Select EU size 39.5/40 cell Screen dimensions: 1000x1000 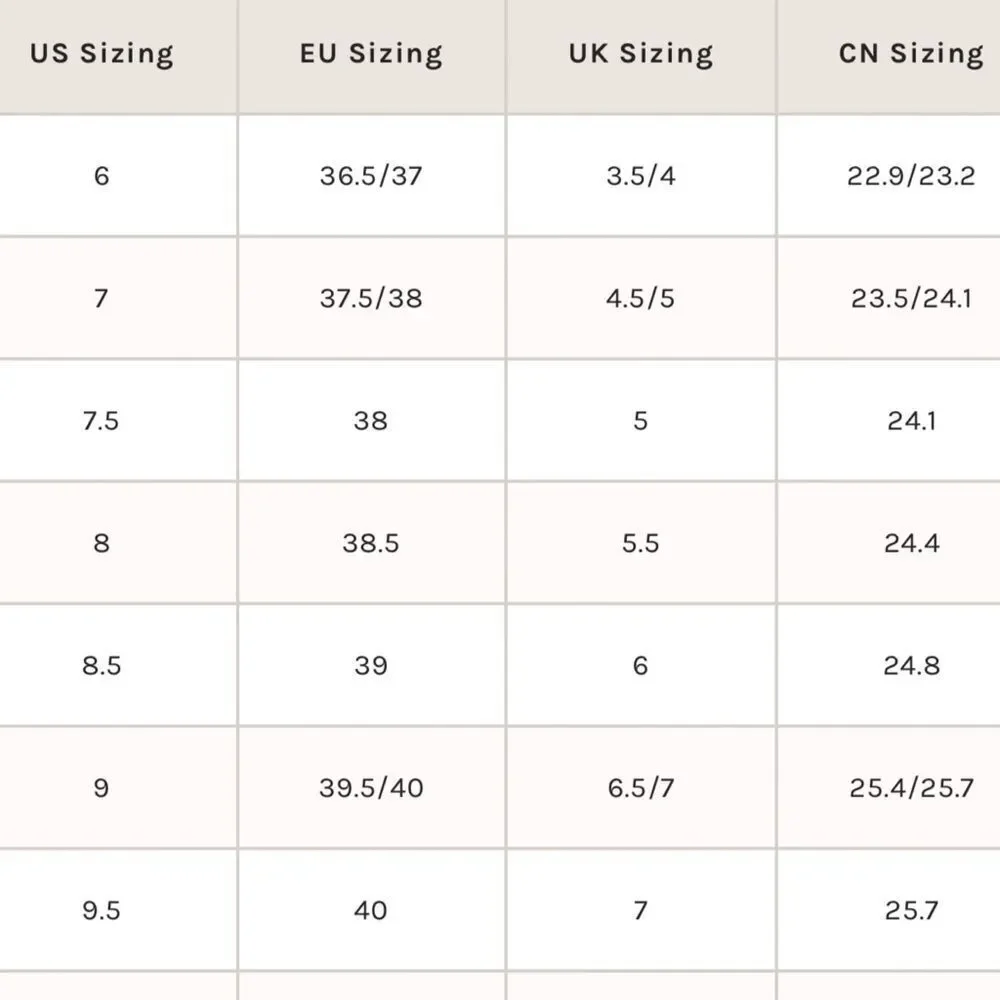[x=371, y=788]
